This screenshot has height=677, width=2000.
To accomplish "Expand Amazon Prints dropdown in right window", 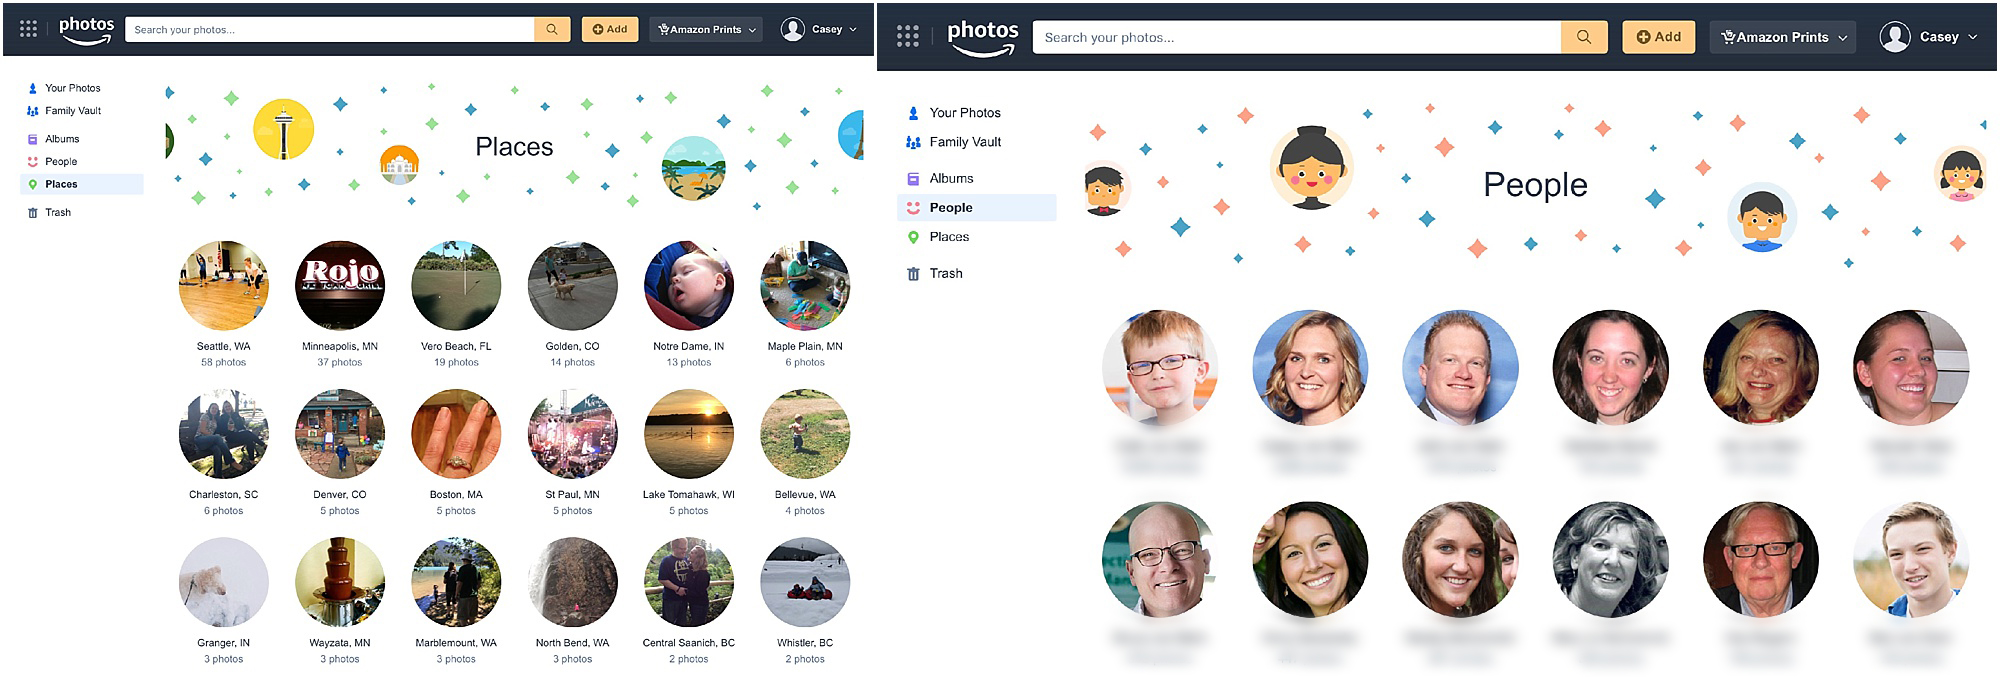I will point(1782,37).
